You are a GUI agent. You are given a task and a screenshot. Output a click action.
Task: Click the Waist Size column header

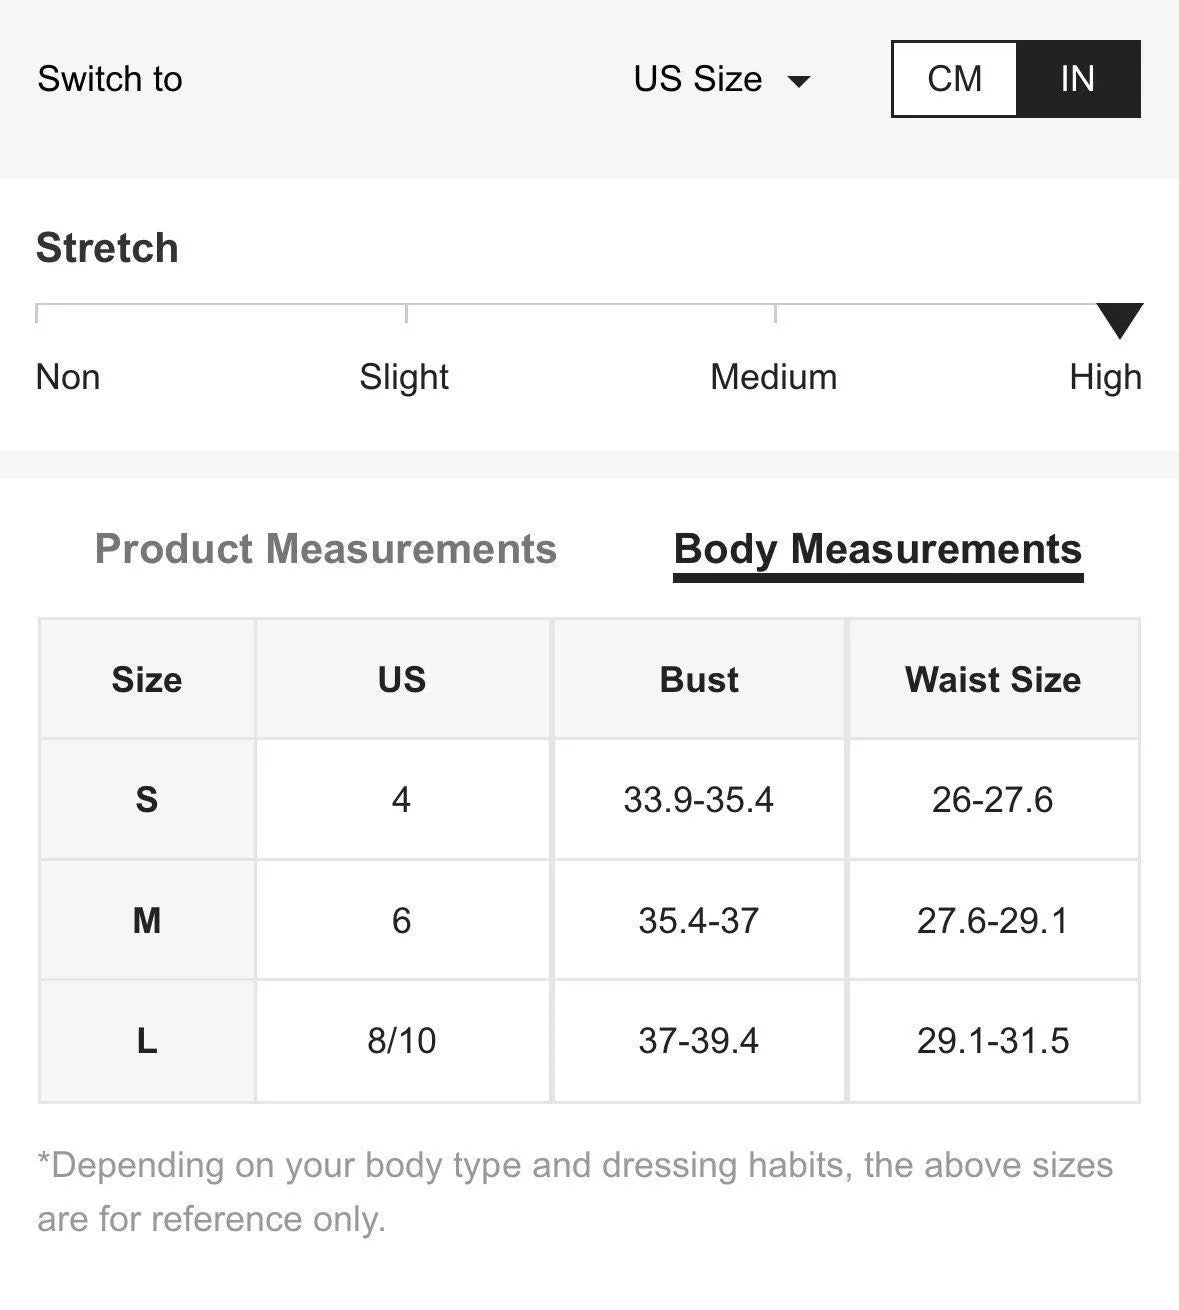coord(993,680)
